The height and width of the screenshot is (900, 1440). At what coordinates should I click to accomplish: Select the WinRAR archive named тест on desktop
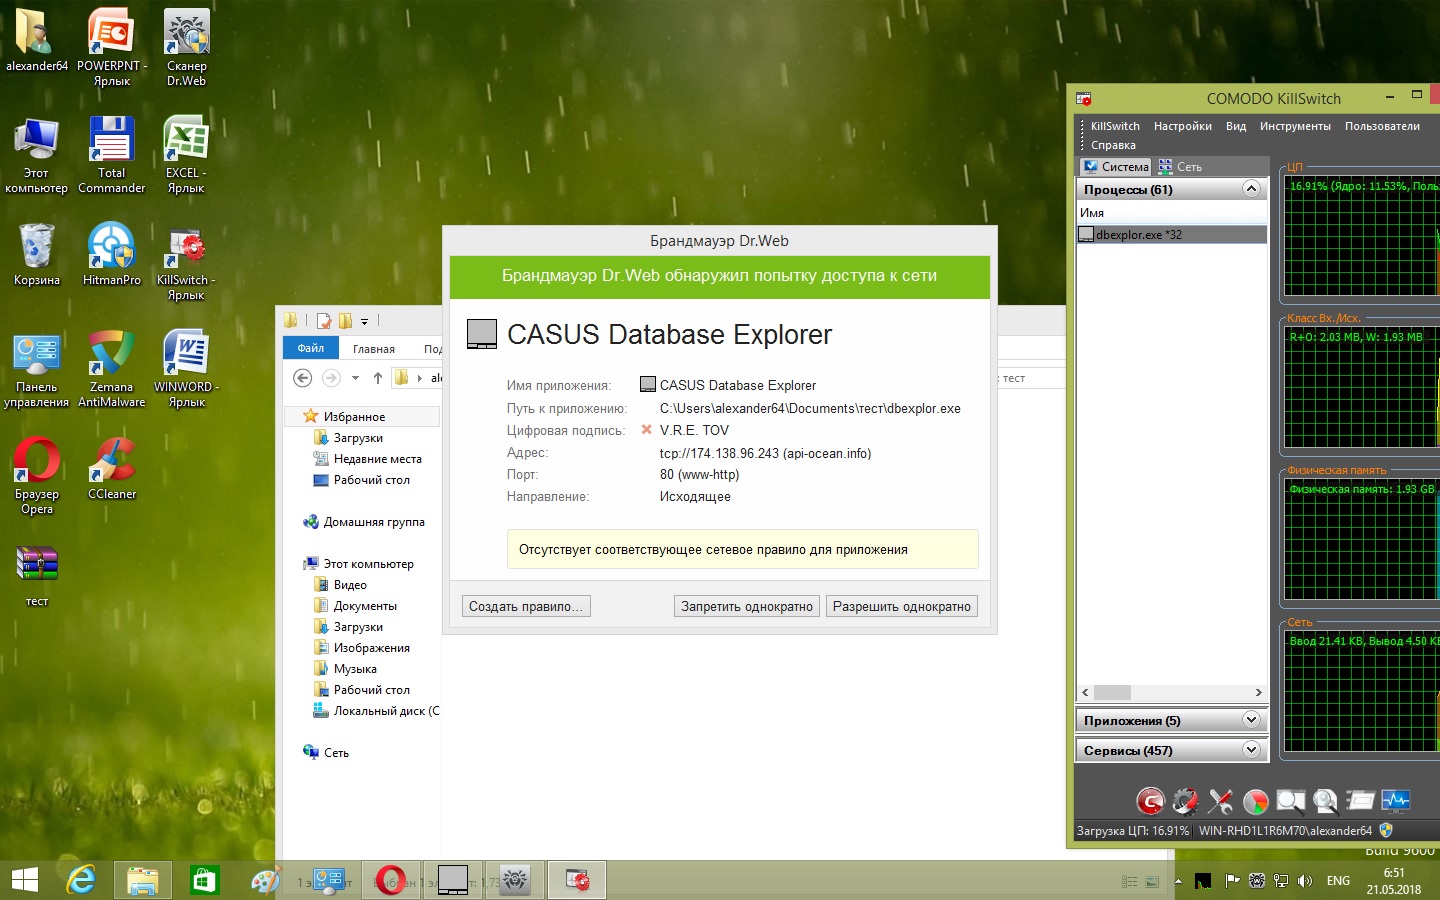pos(37,576)
